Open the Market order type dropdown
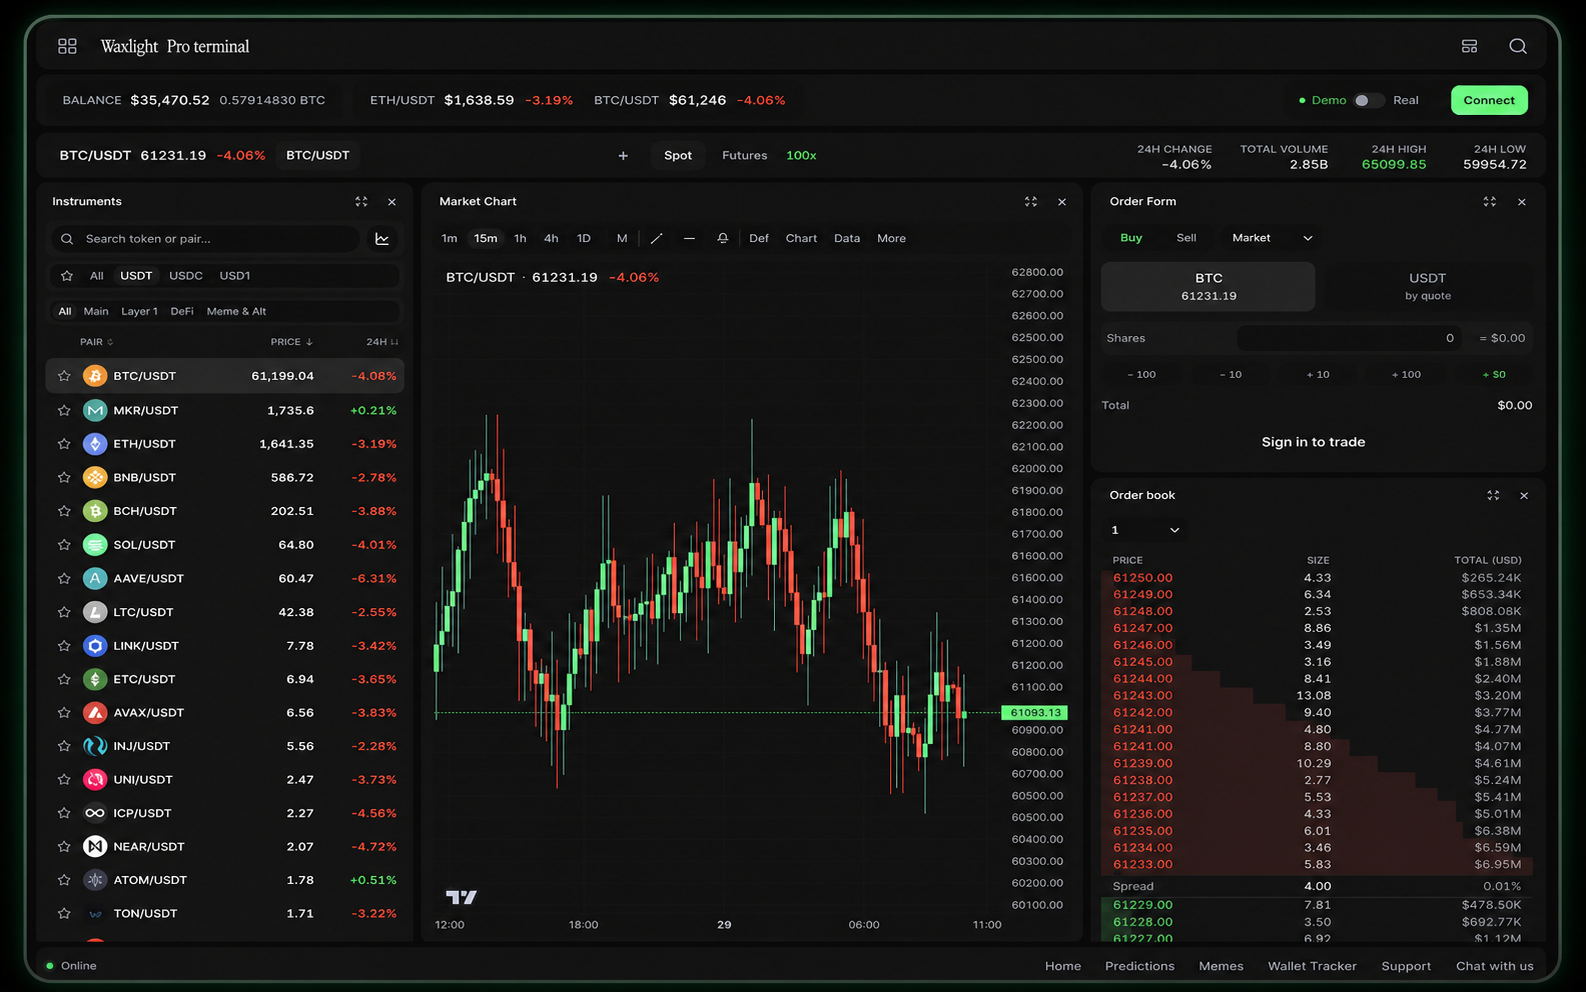Screen dimensions: 1586x992 1271,238
